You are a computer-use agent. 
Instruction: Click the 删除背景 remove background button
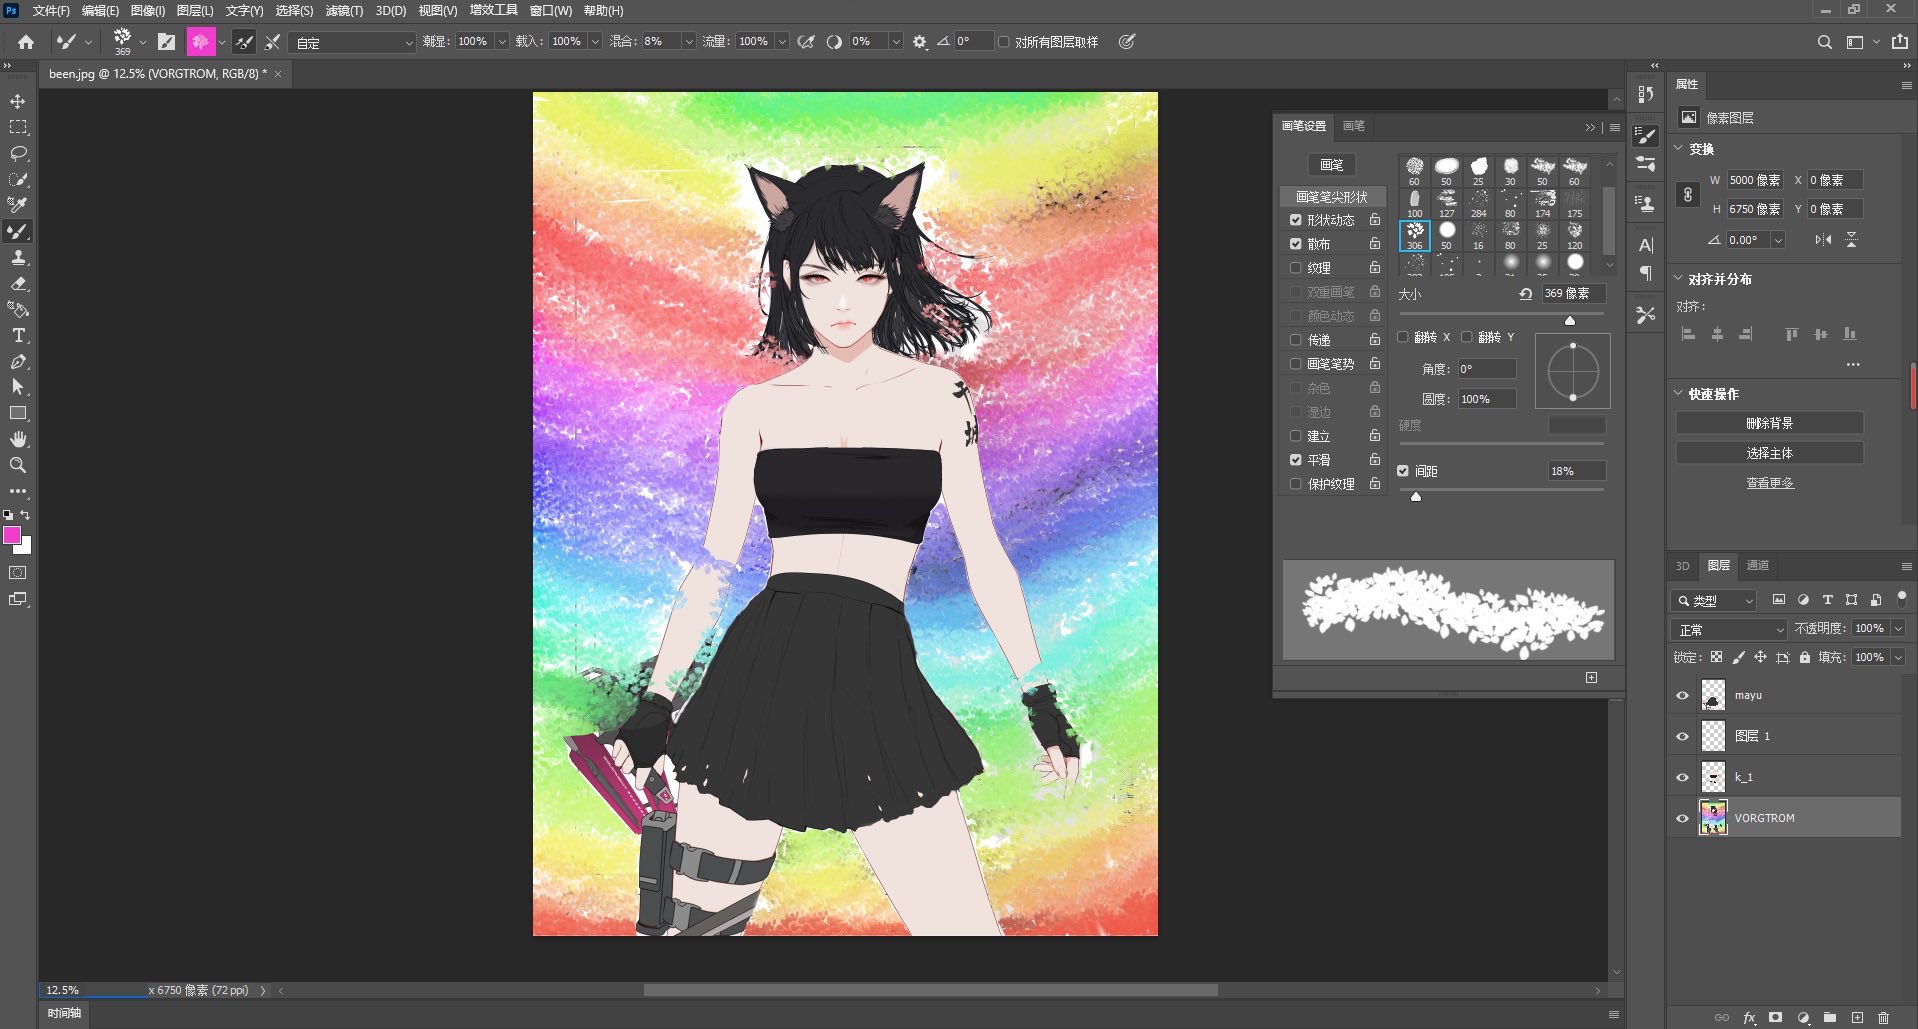click(1769, 423)
